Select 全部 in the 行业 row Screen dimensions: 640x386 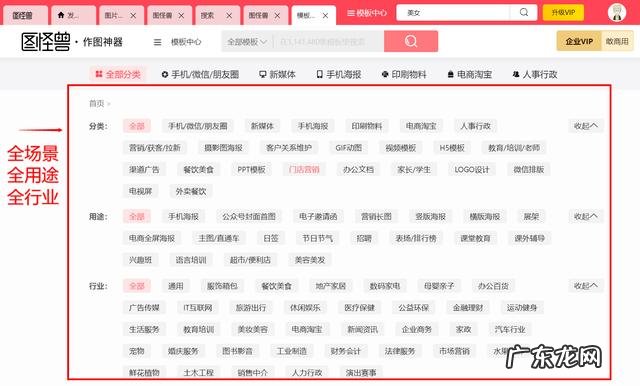tap(137, 286)
